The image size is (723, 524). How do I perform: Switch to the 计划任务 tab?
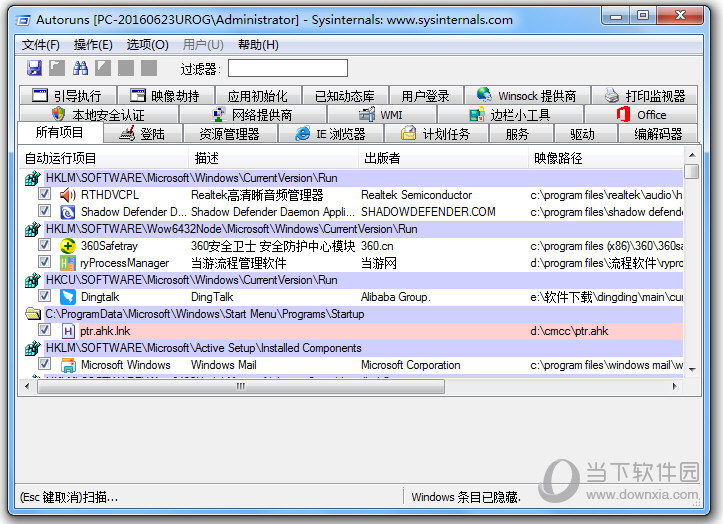(x=436, y=134)
